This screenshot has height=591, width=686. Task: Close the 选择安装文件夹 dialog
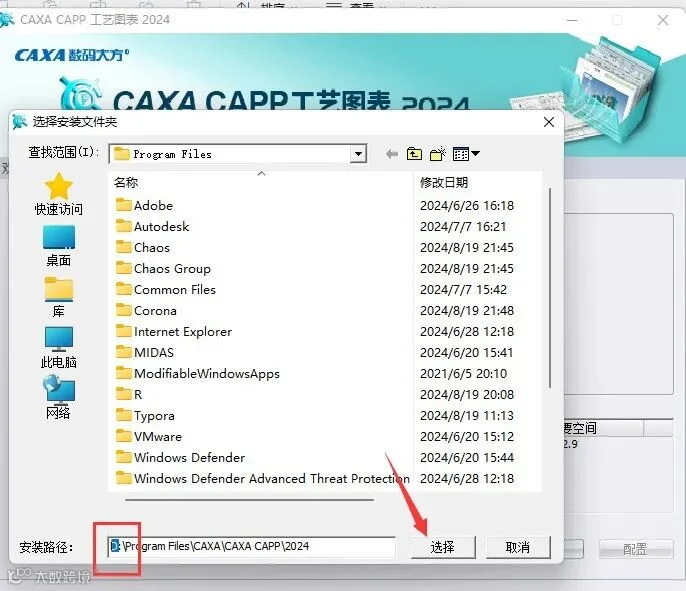click(x=549, y=122)
